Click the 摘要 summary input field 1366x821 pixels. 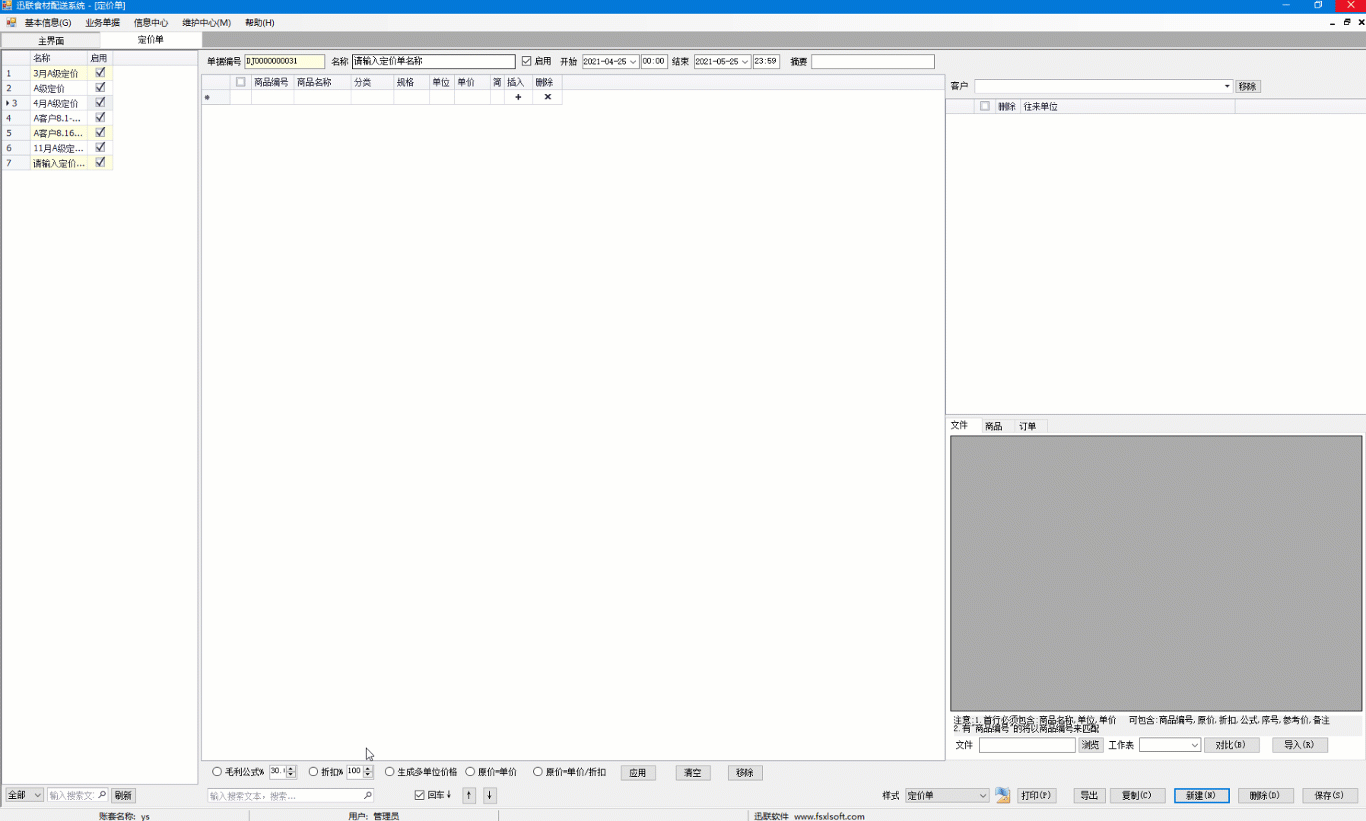coord(872,62)
